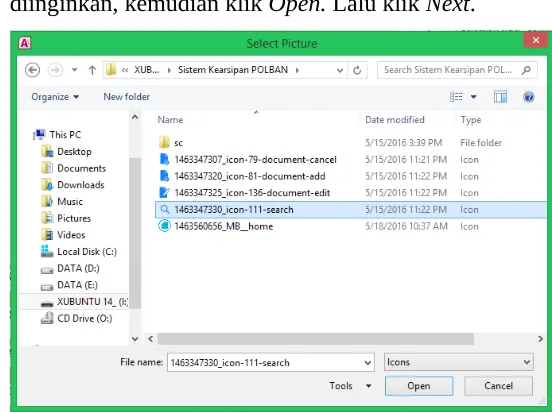Create a New folder
The image size is (552, 412).
[x=126, y=97]
